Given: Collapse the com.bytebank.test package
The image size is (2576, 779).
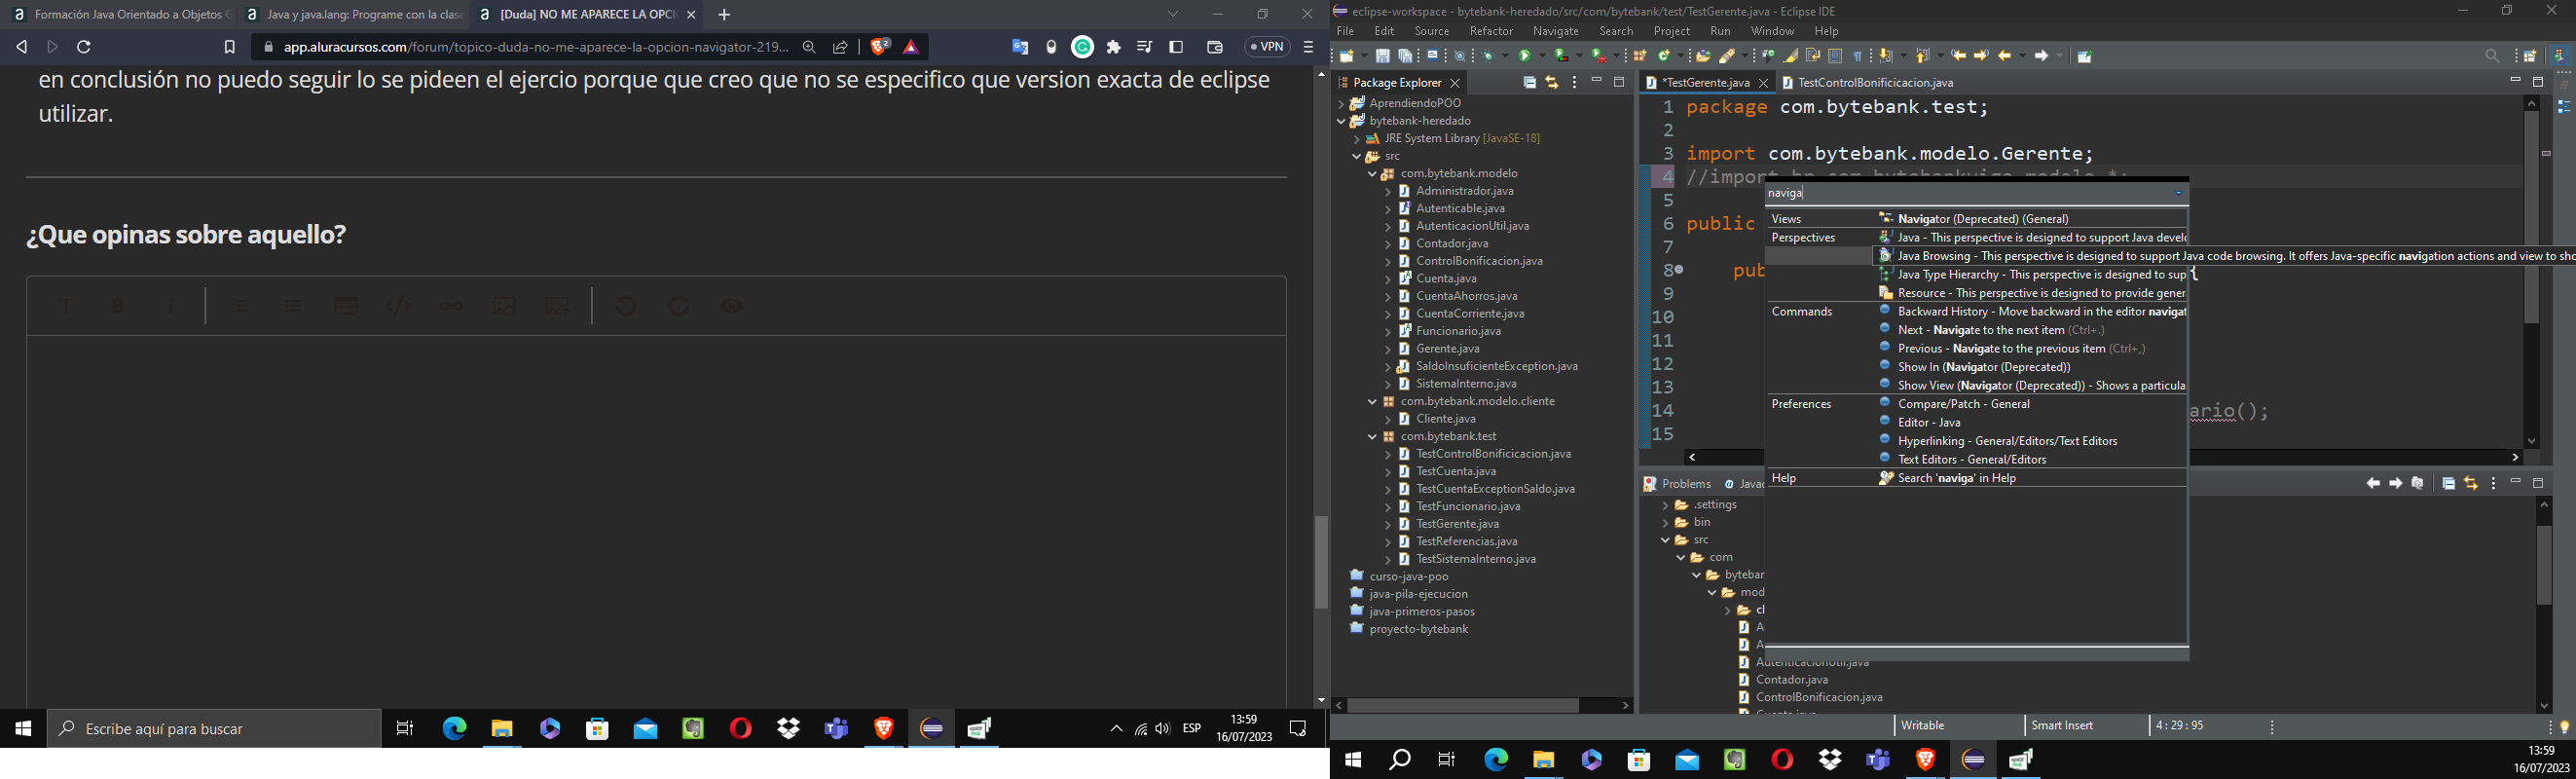Looking at the screenshot, I should pyautogui.click(x=1373, y=437).
